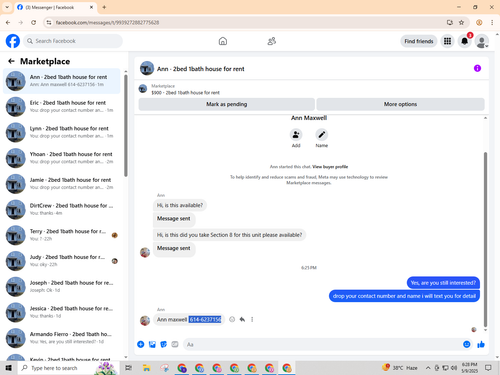Open Chrome menu three dots
This screenshot has height=375, width=500.
pos(492,22)
